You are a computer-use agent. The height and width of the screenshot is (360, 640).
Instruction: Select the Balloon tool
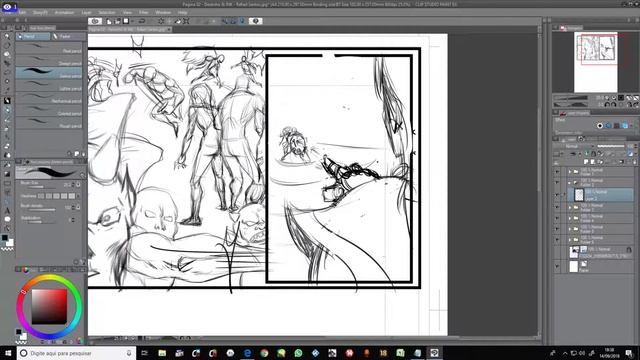pos(7,220)
